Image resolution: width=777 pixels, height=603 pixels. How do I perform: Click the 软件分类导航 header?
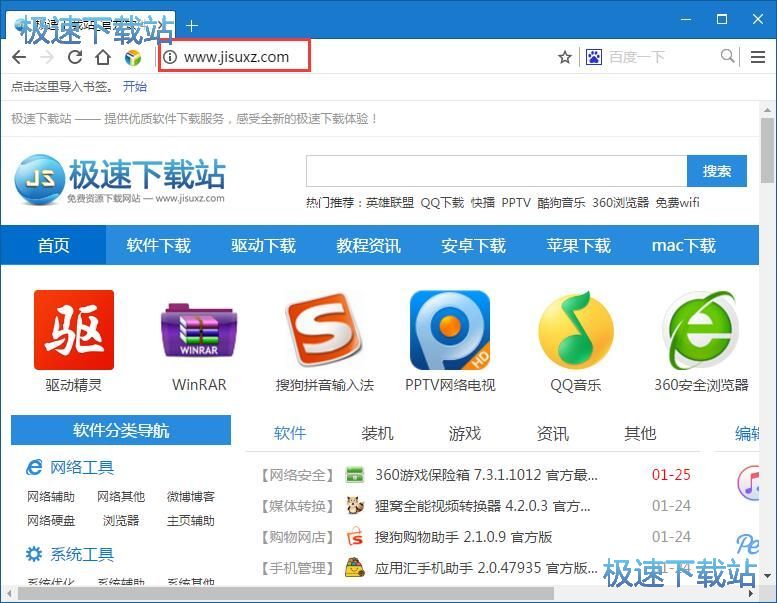coord(121,430)
